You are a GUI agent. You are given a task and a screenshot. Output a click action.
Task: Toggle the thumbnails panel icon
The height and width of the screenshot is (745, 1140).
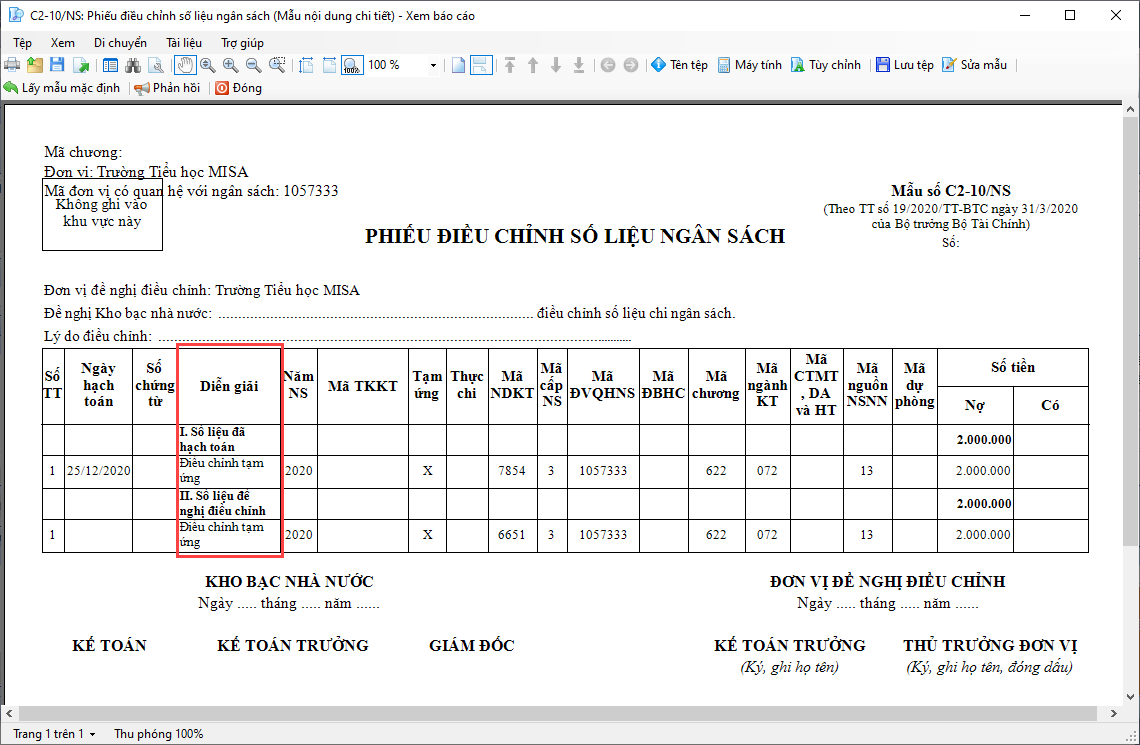click(x=110, y=65)
